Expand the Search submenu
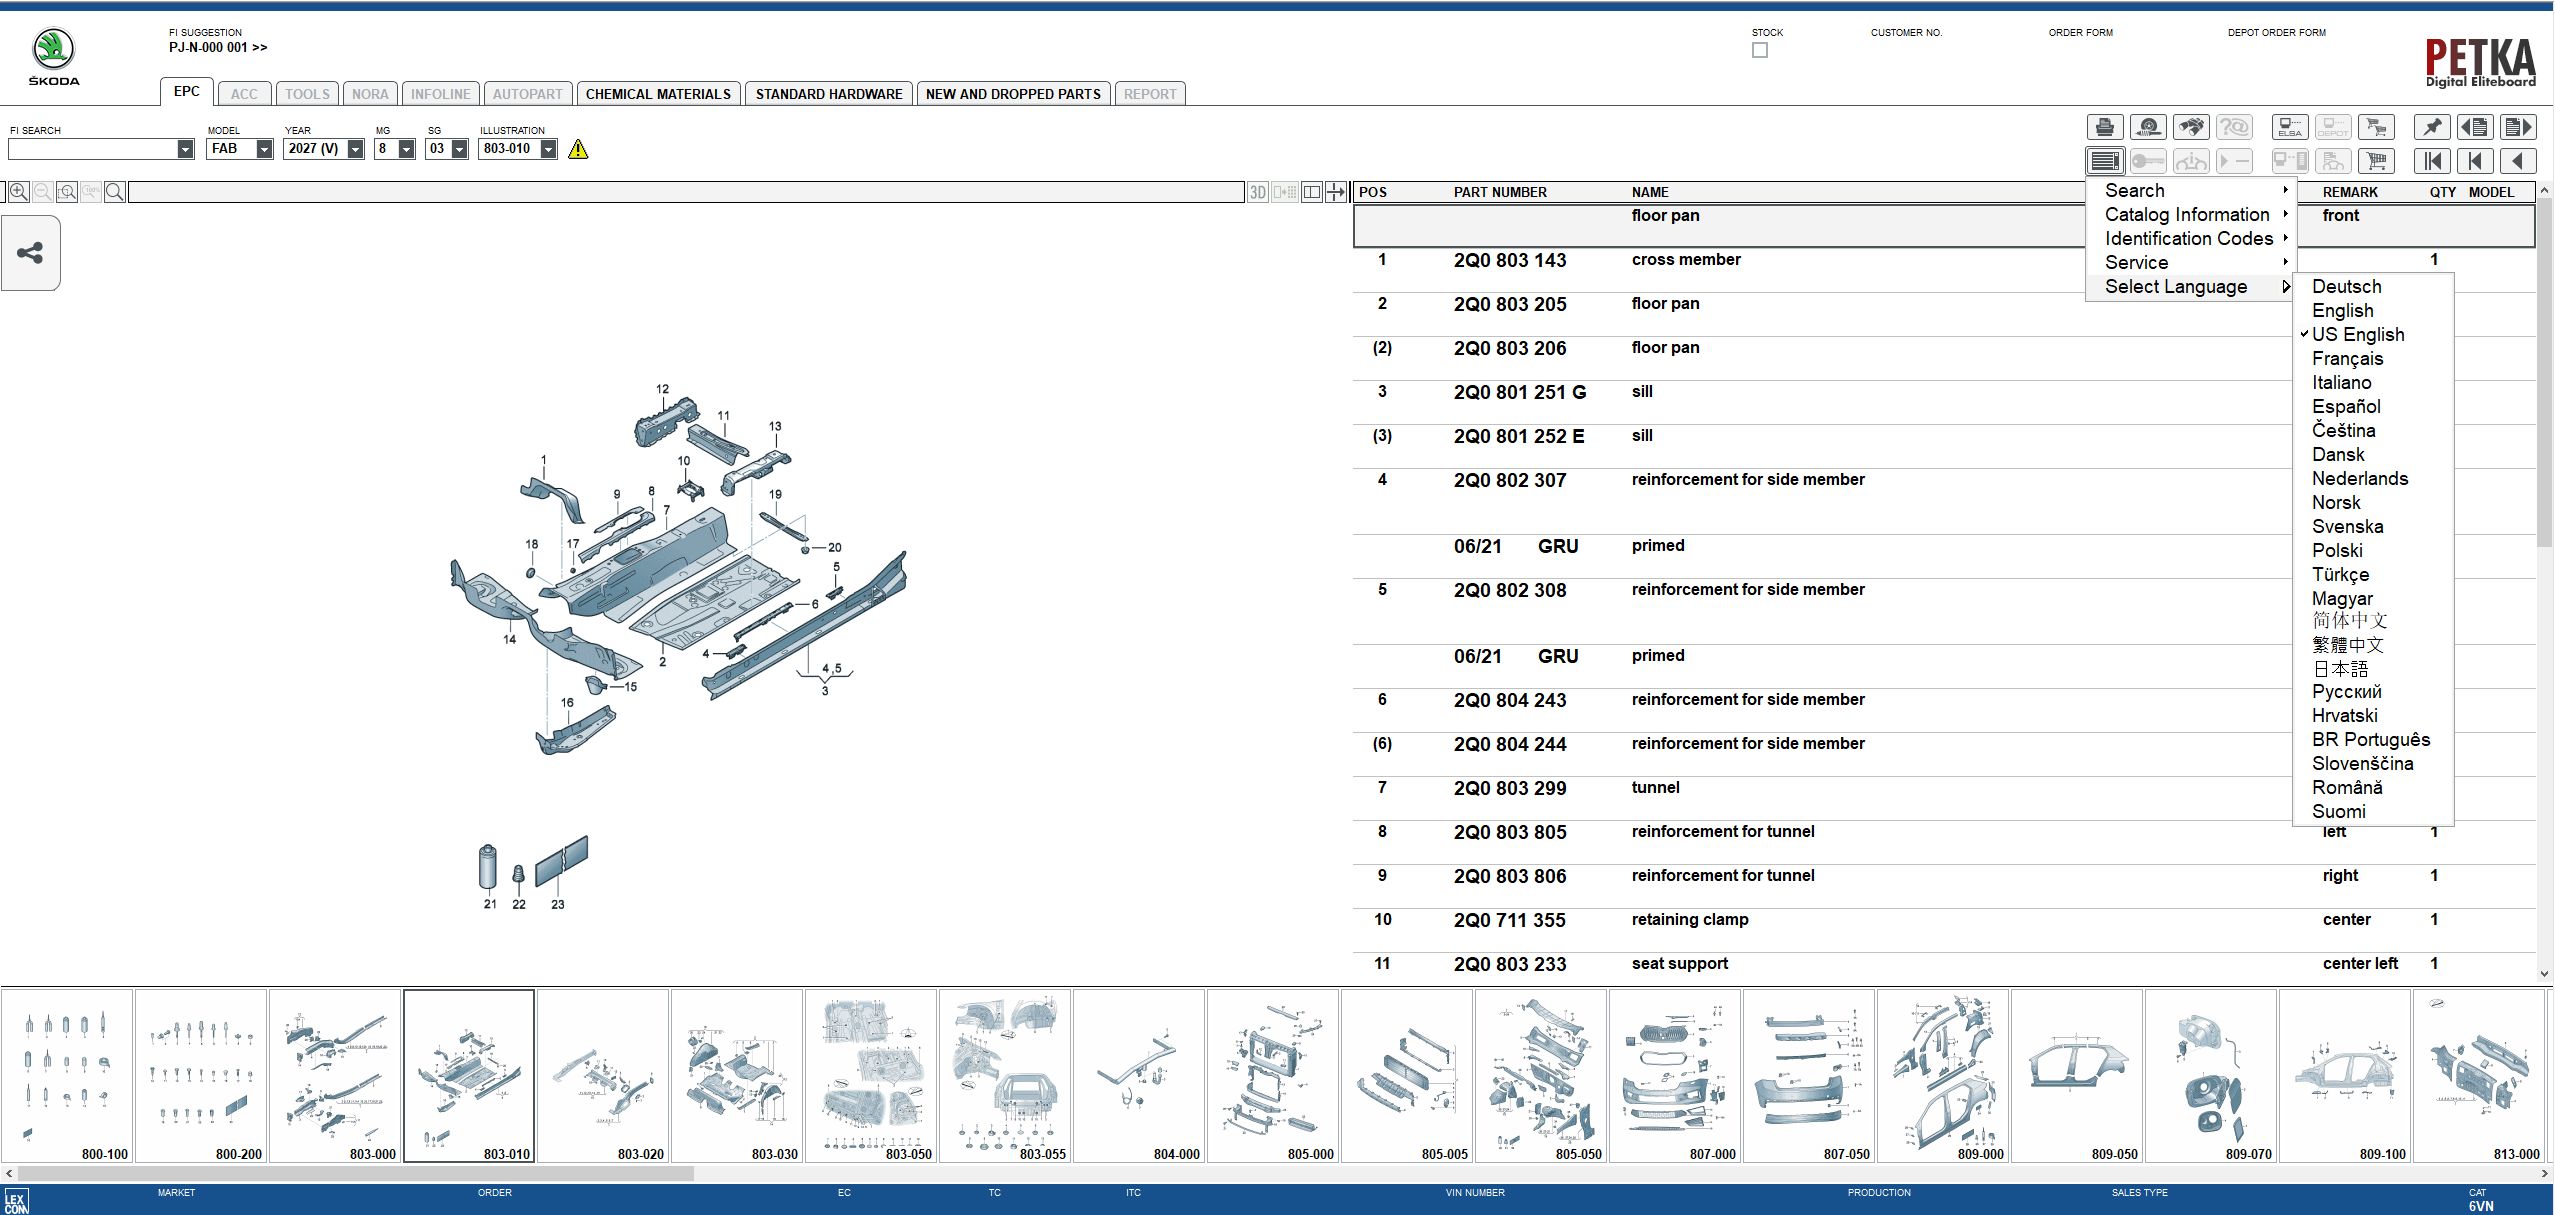2555x1215 pixels. click(x=2191, y=190)
